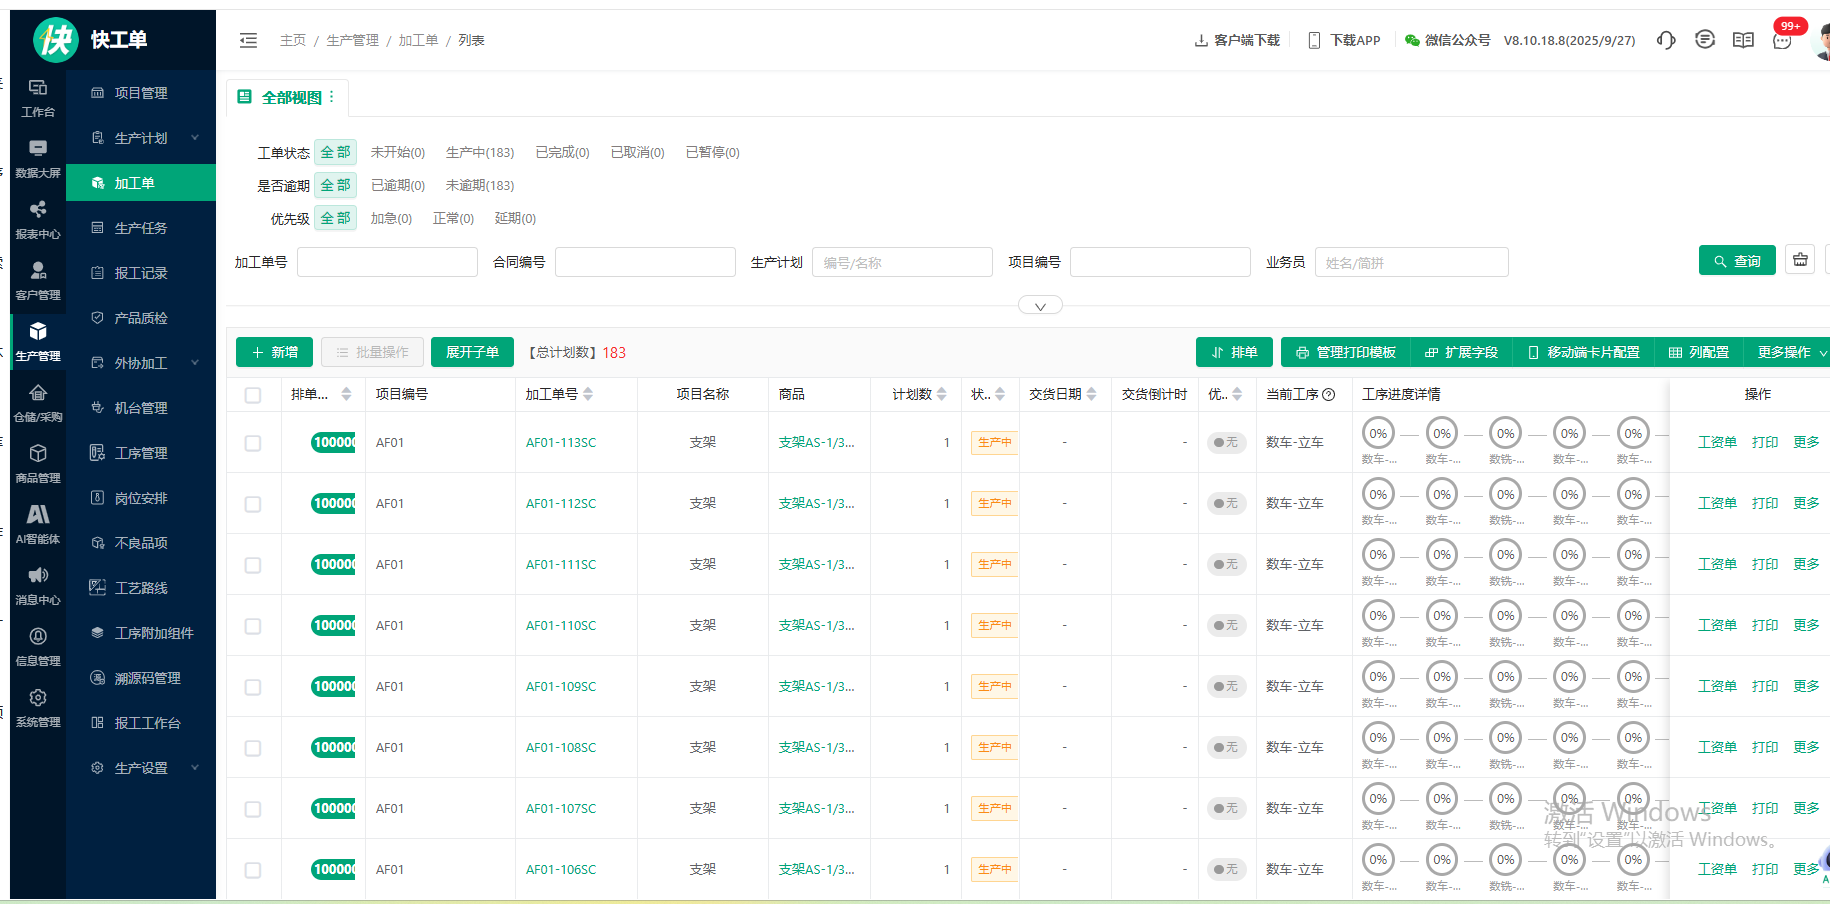Open the 报表中心 sidebar icon
Image resolution: width=1830 pixels, height=904 pixels.
click(x=38, y=219)
